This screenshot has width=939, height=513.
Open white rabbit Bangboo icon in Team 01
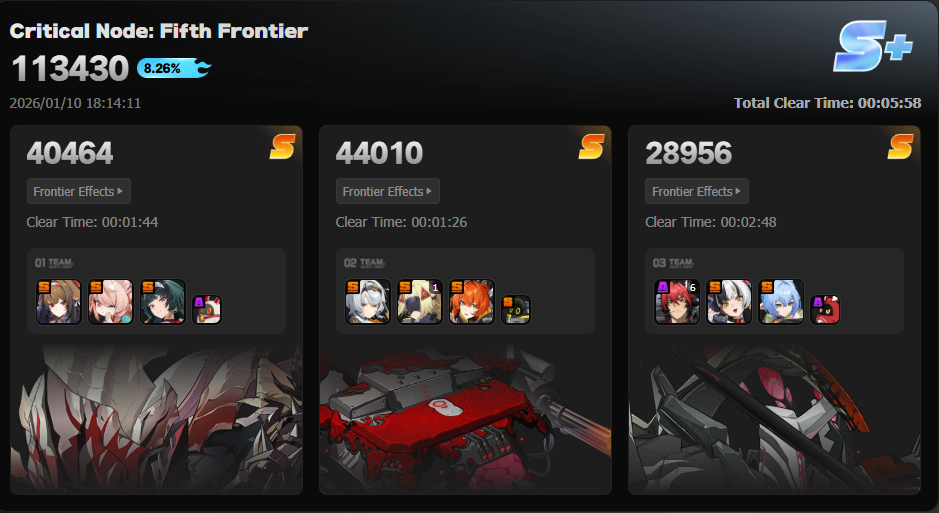click(x=207, y=309)
